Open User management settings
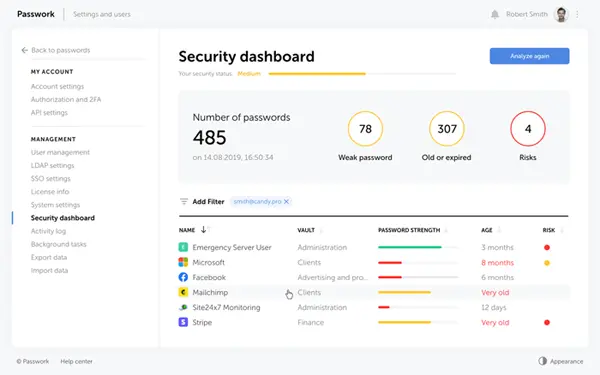 coord(60,152)
